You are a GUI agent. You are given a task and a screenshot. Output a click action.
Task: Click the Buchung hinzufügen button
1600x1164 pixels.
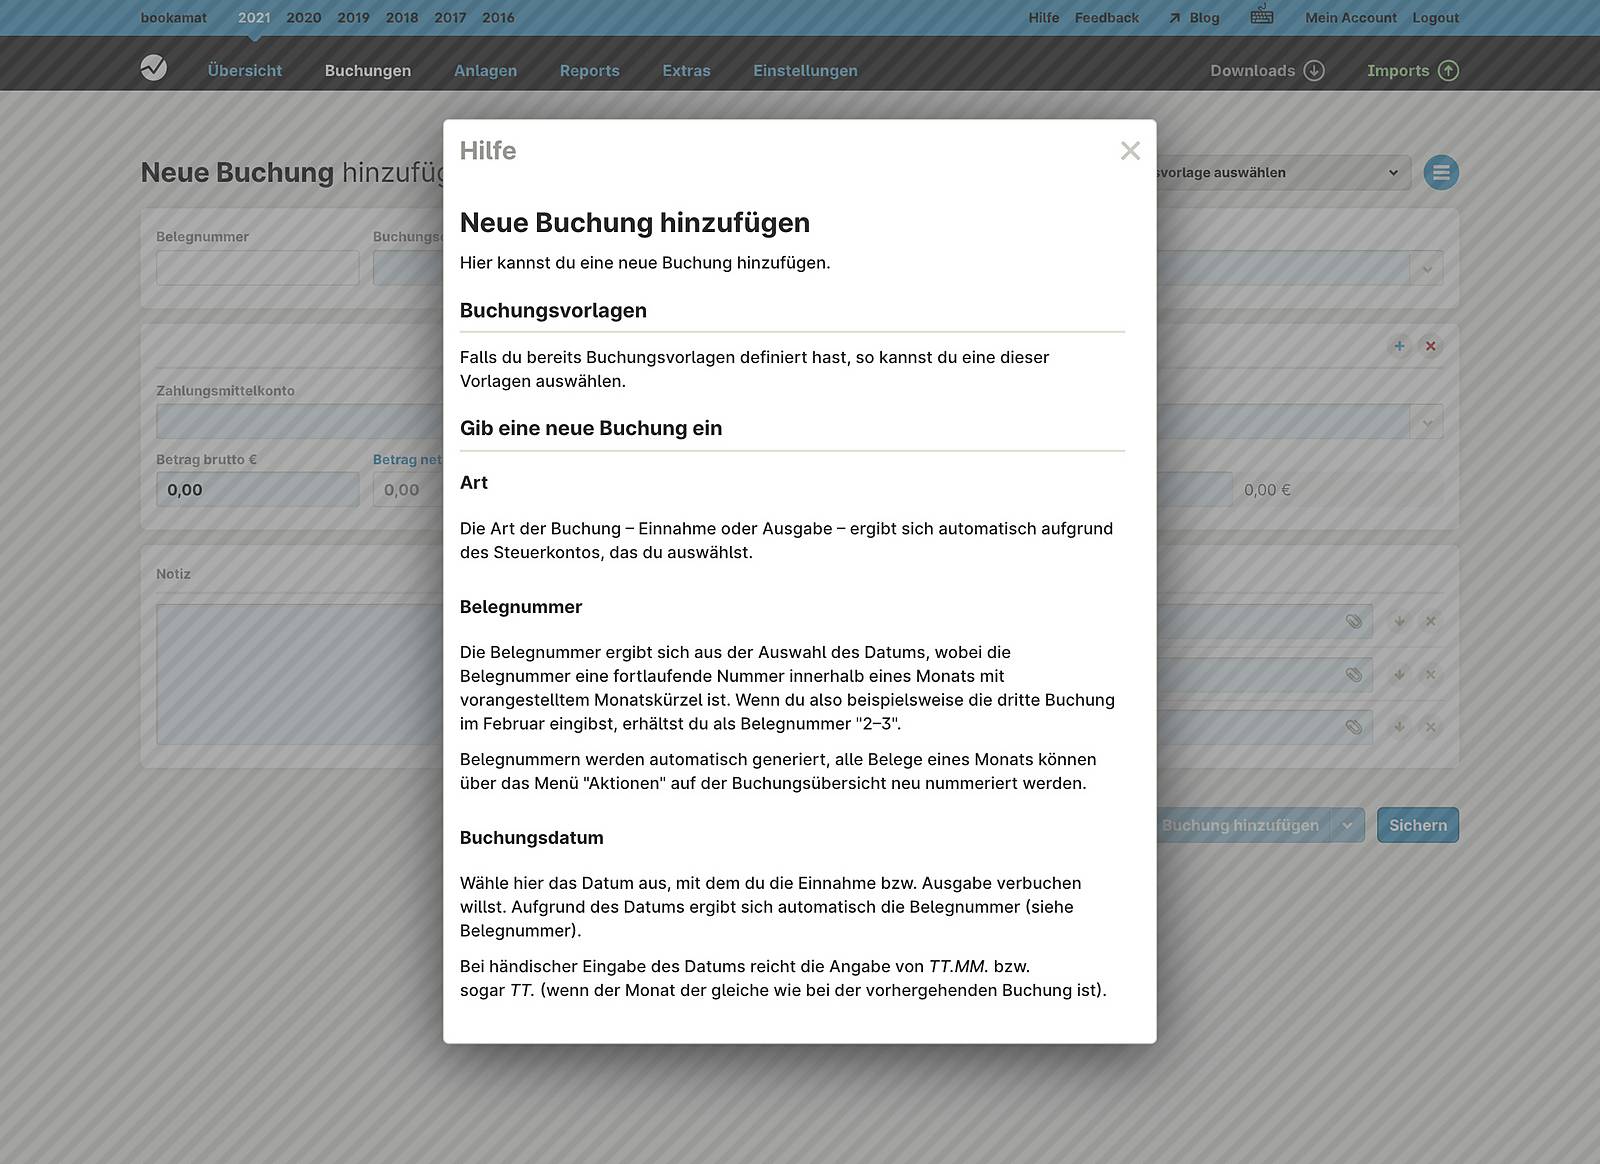(x=1241, y=825)
